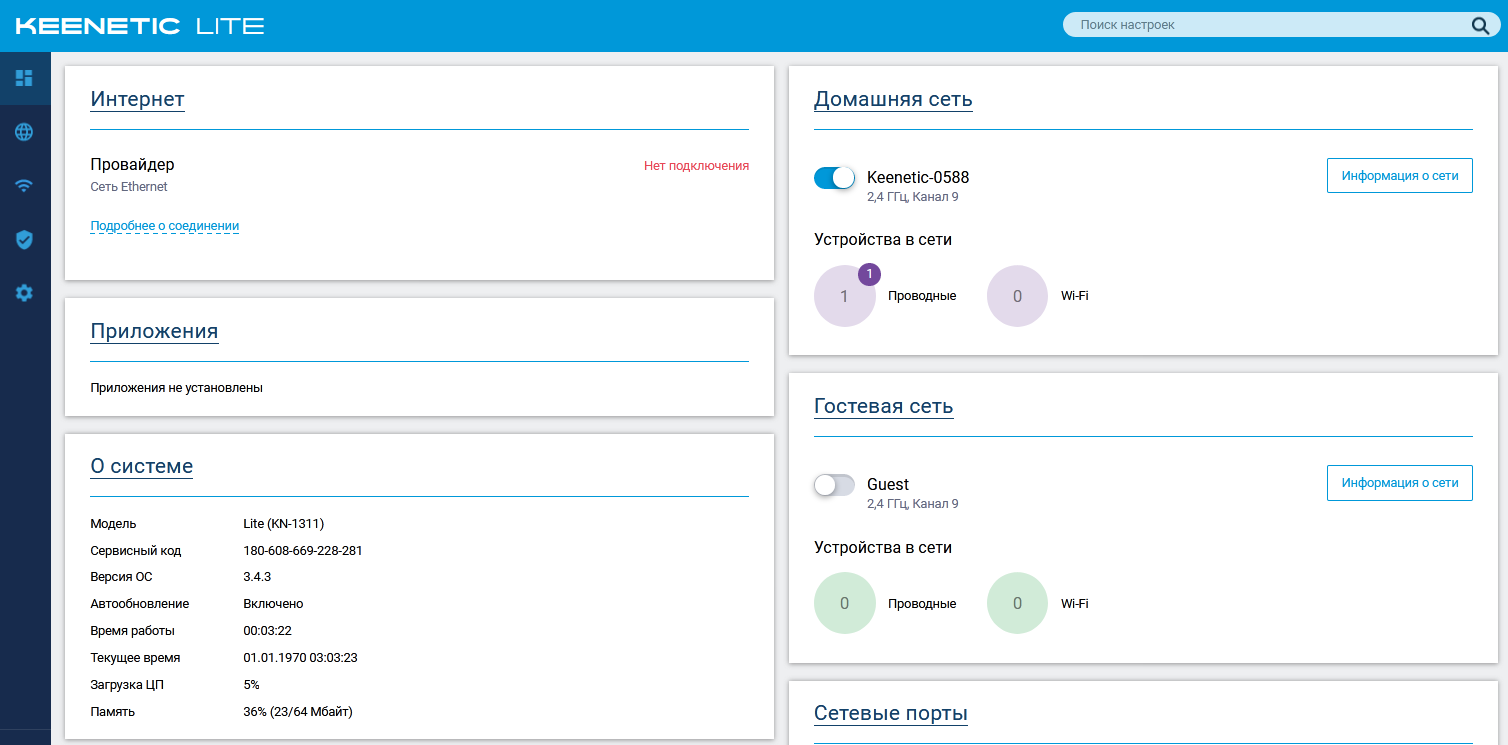Click the Память label

[112, 712]
